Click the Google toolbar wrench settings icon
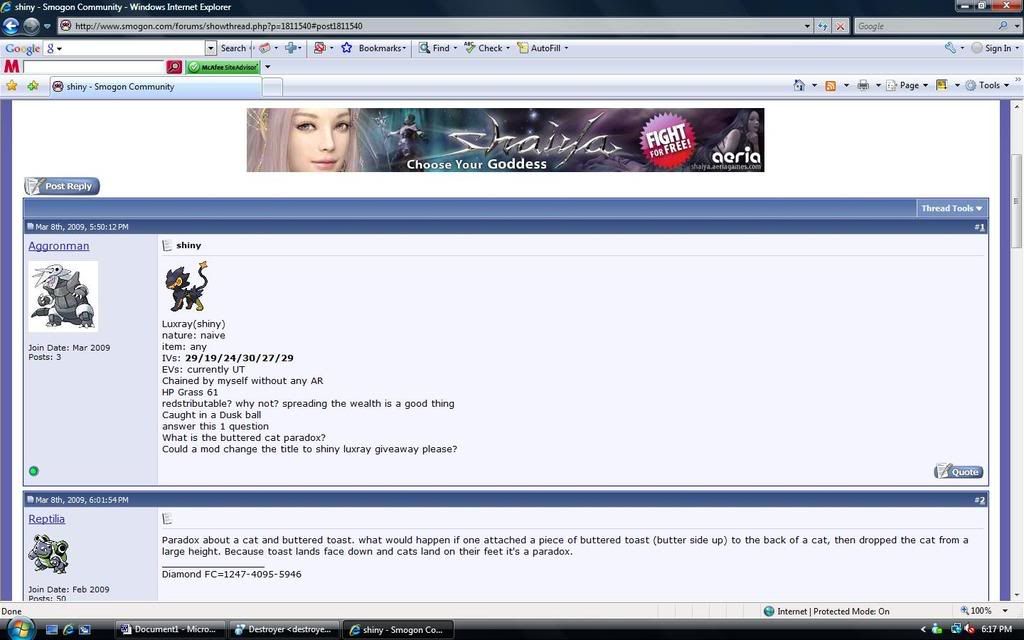 (950, 48)
